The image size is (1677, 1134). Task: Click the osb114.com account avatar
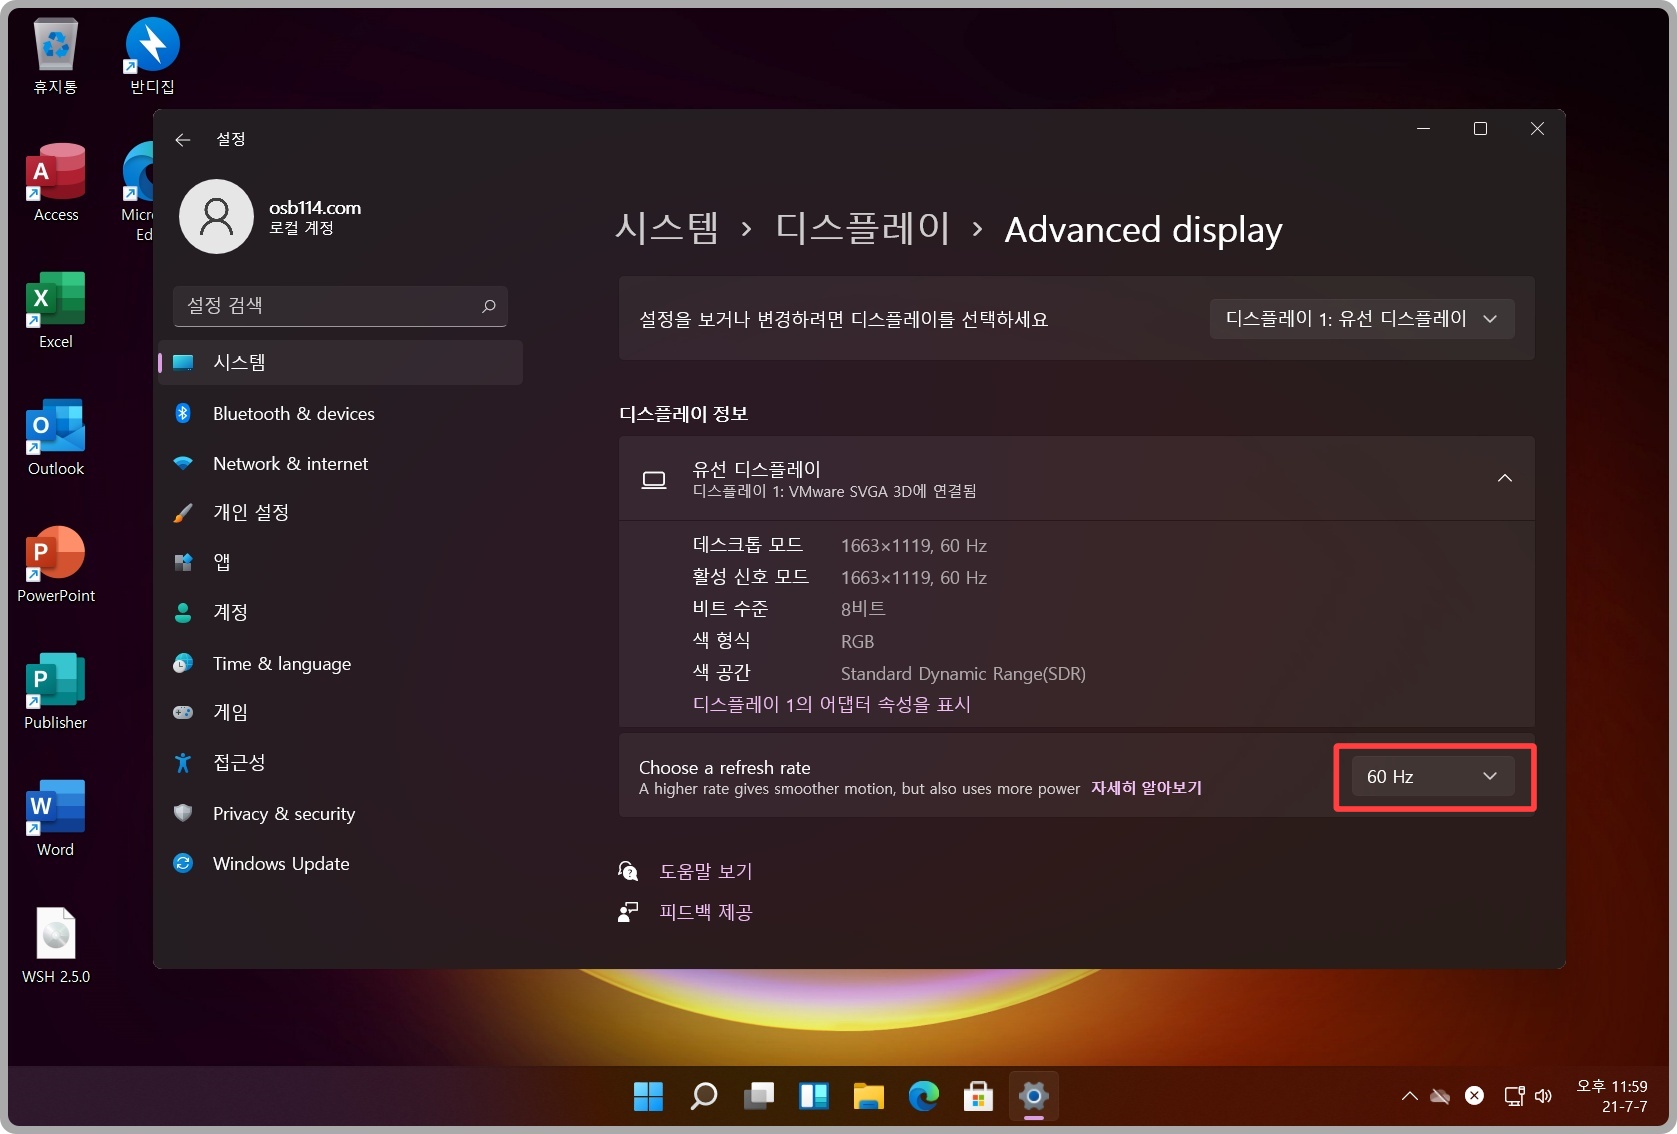pos(216,216)
